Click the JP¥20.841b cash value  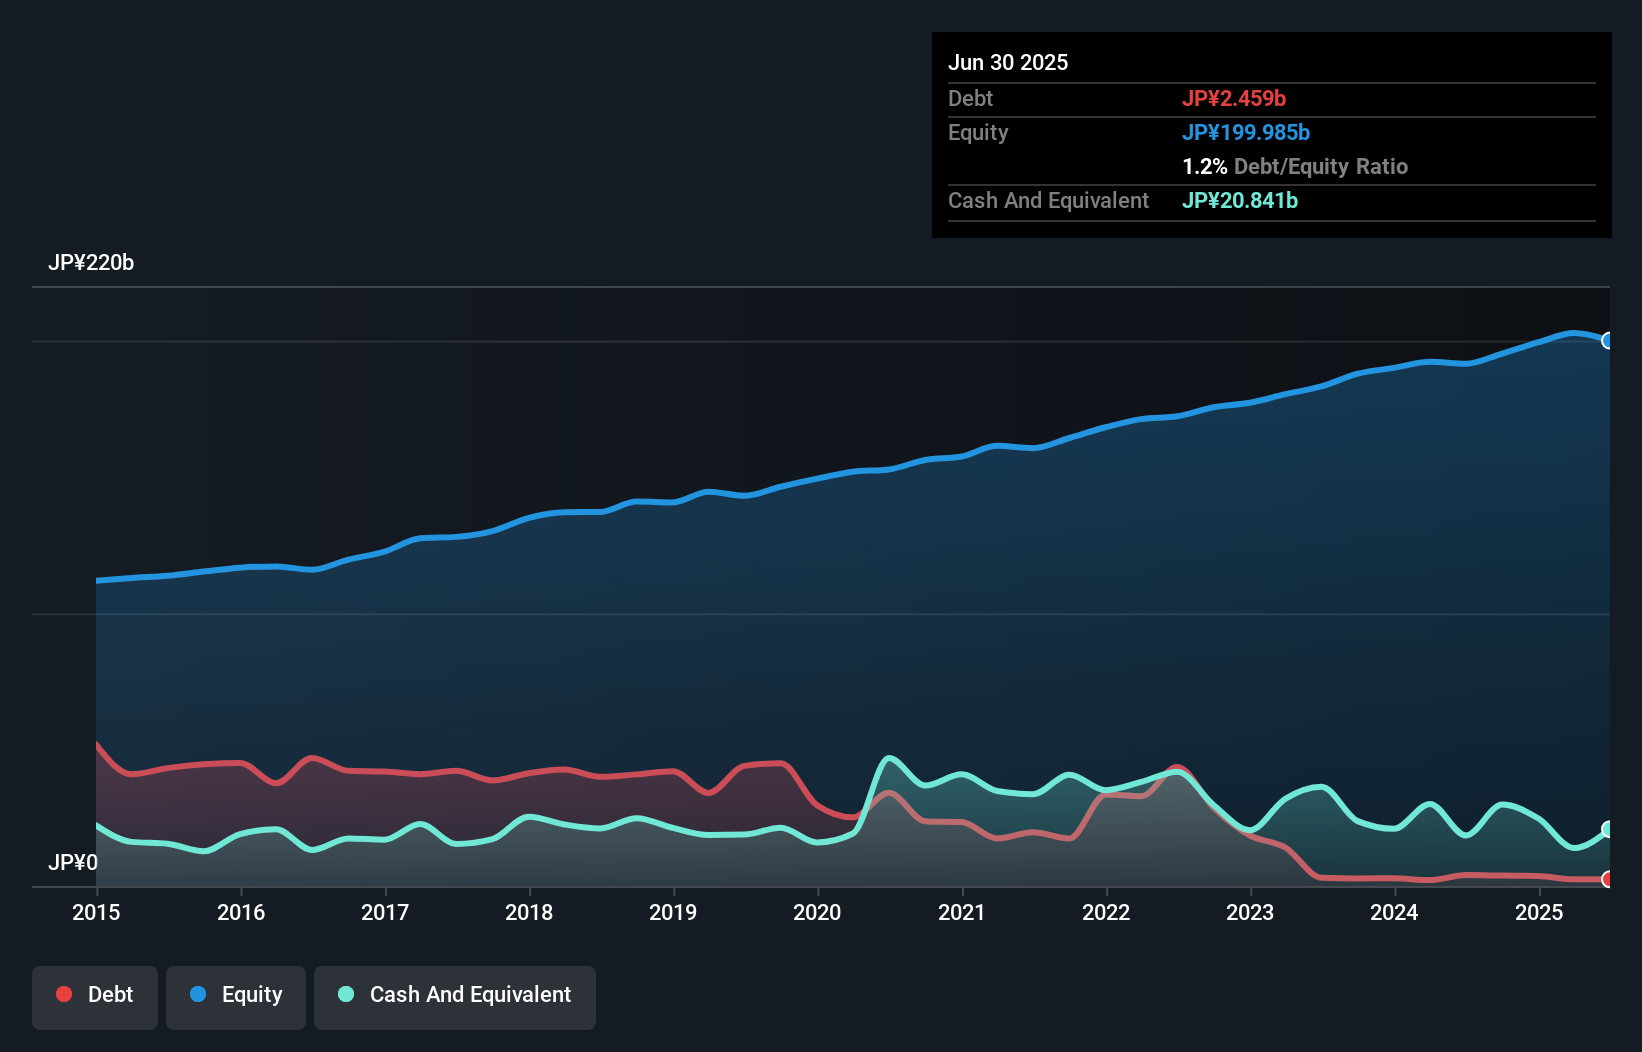1240,200
